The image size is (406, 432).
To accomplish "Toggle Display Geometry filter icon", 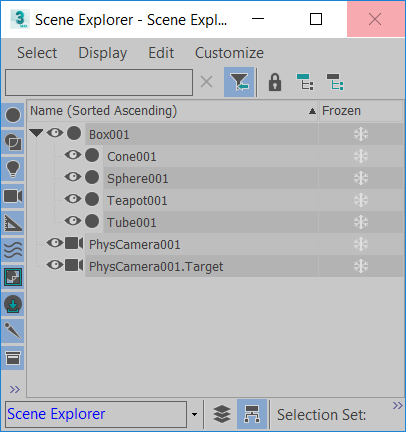I will click(x=13, y=115).
